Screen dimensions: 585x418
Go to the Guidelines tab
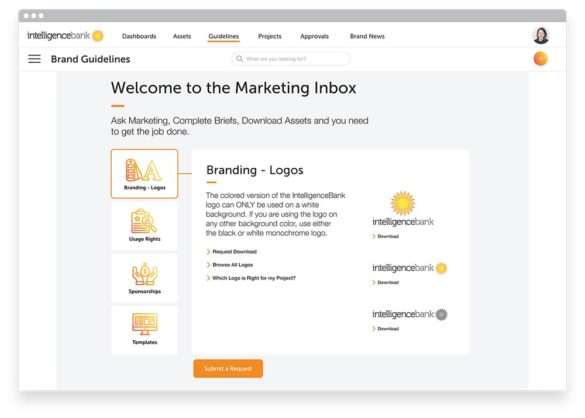[223, 36]
